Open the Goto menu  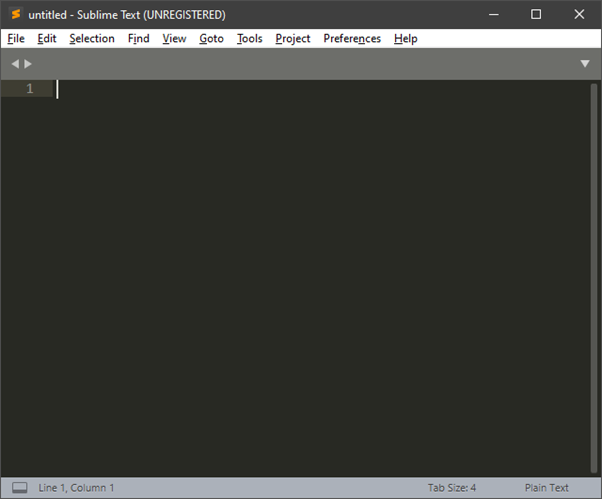pos(211,38)
